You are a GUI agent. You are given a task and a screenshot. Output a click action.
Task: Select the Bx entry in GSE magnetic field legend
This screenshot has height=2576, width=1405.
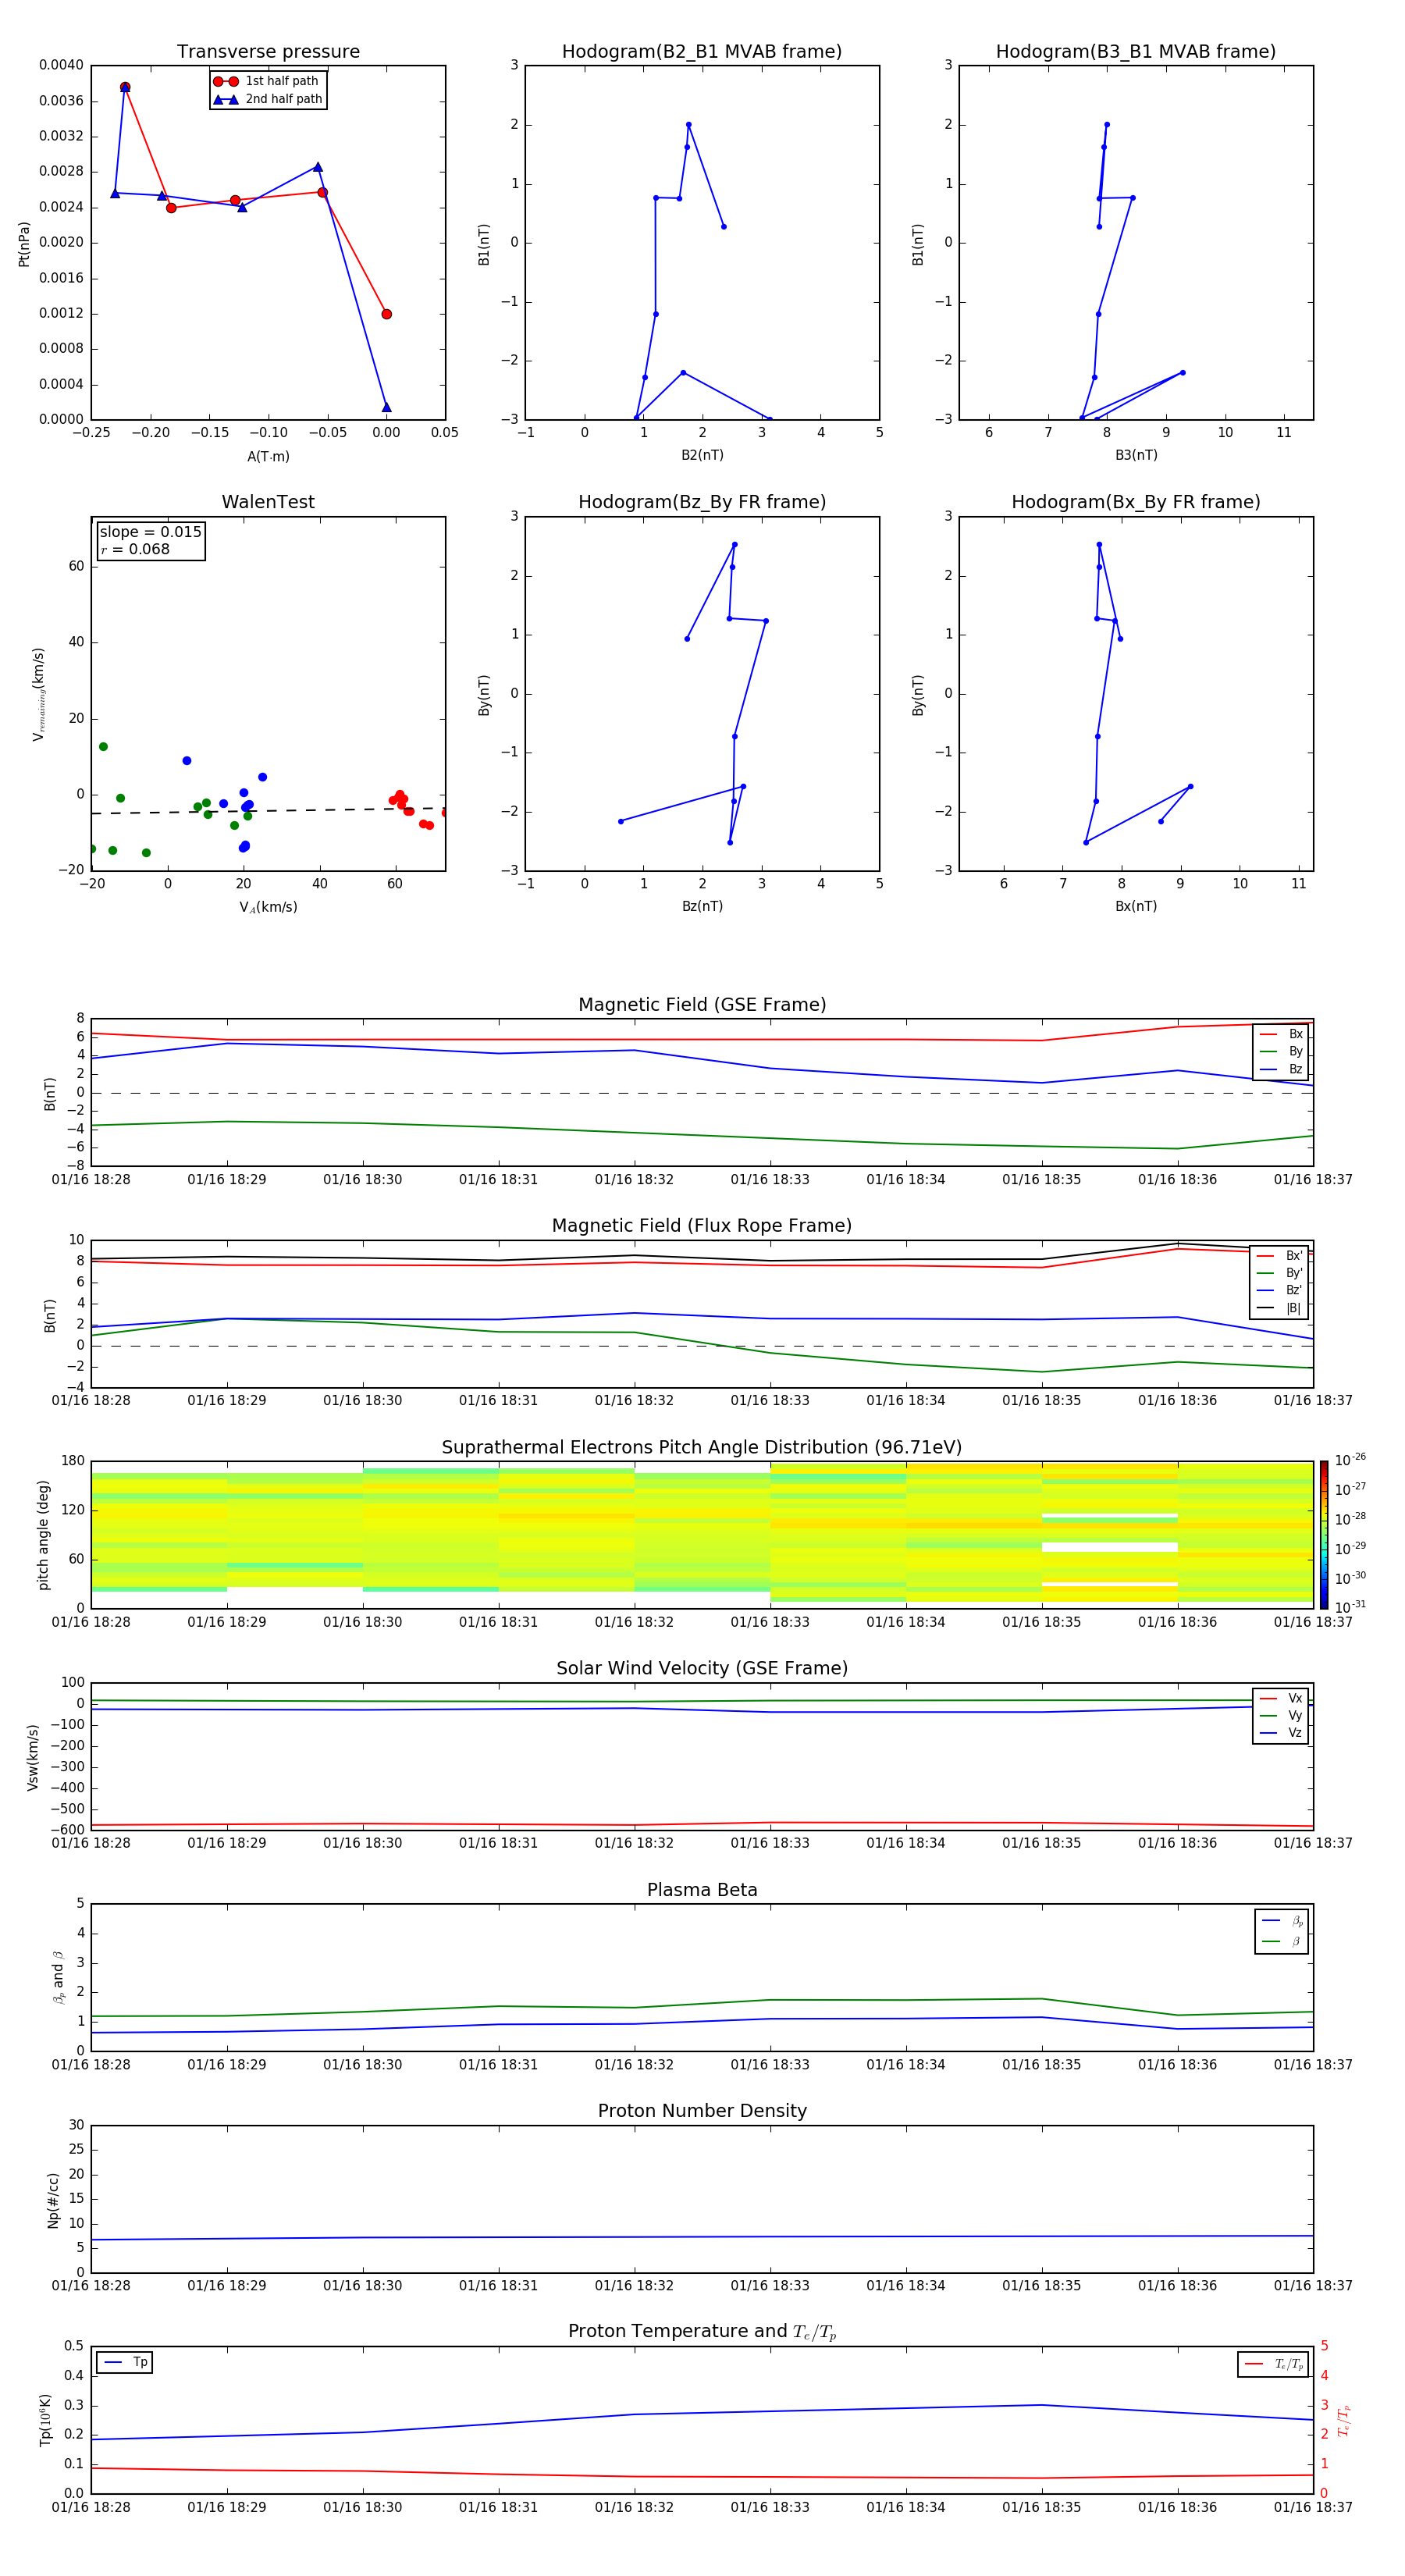1281,1034
